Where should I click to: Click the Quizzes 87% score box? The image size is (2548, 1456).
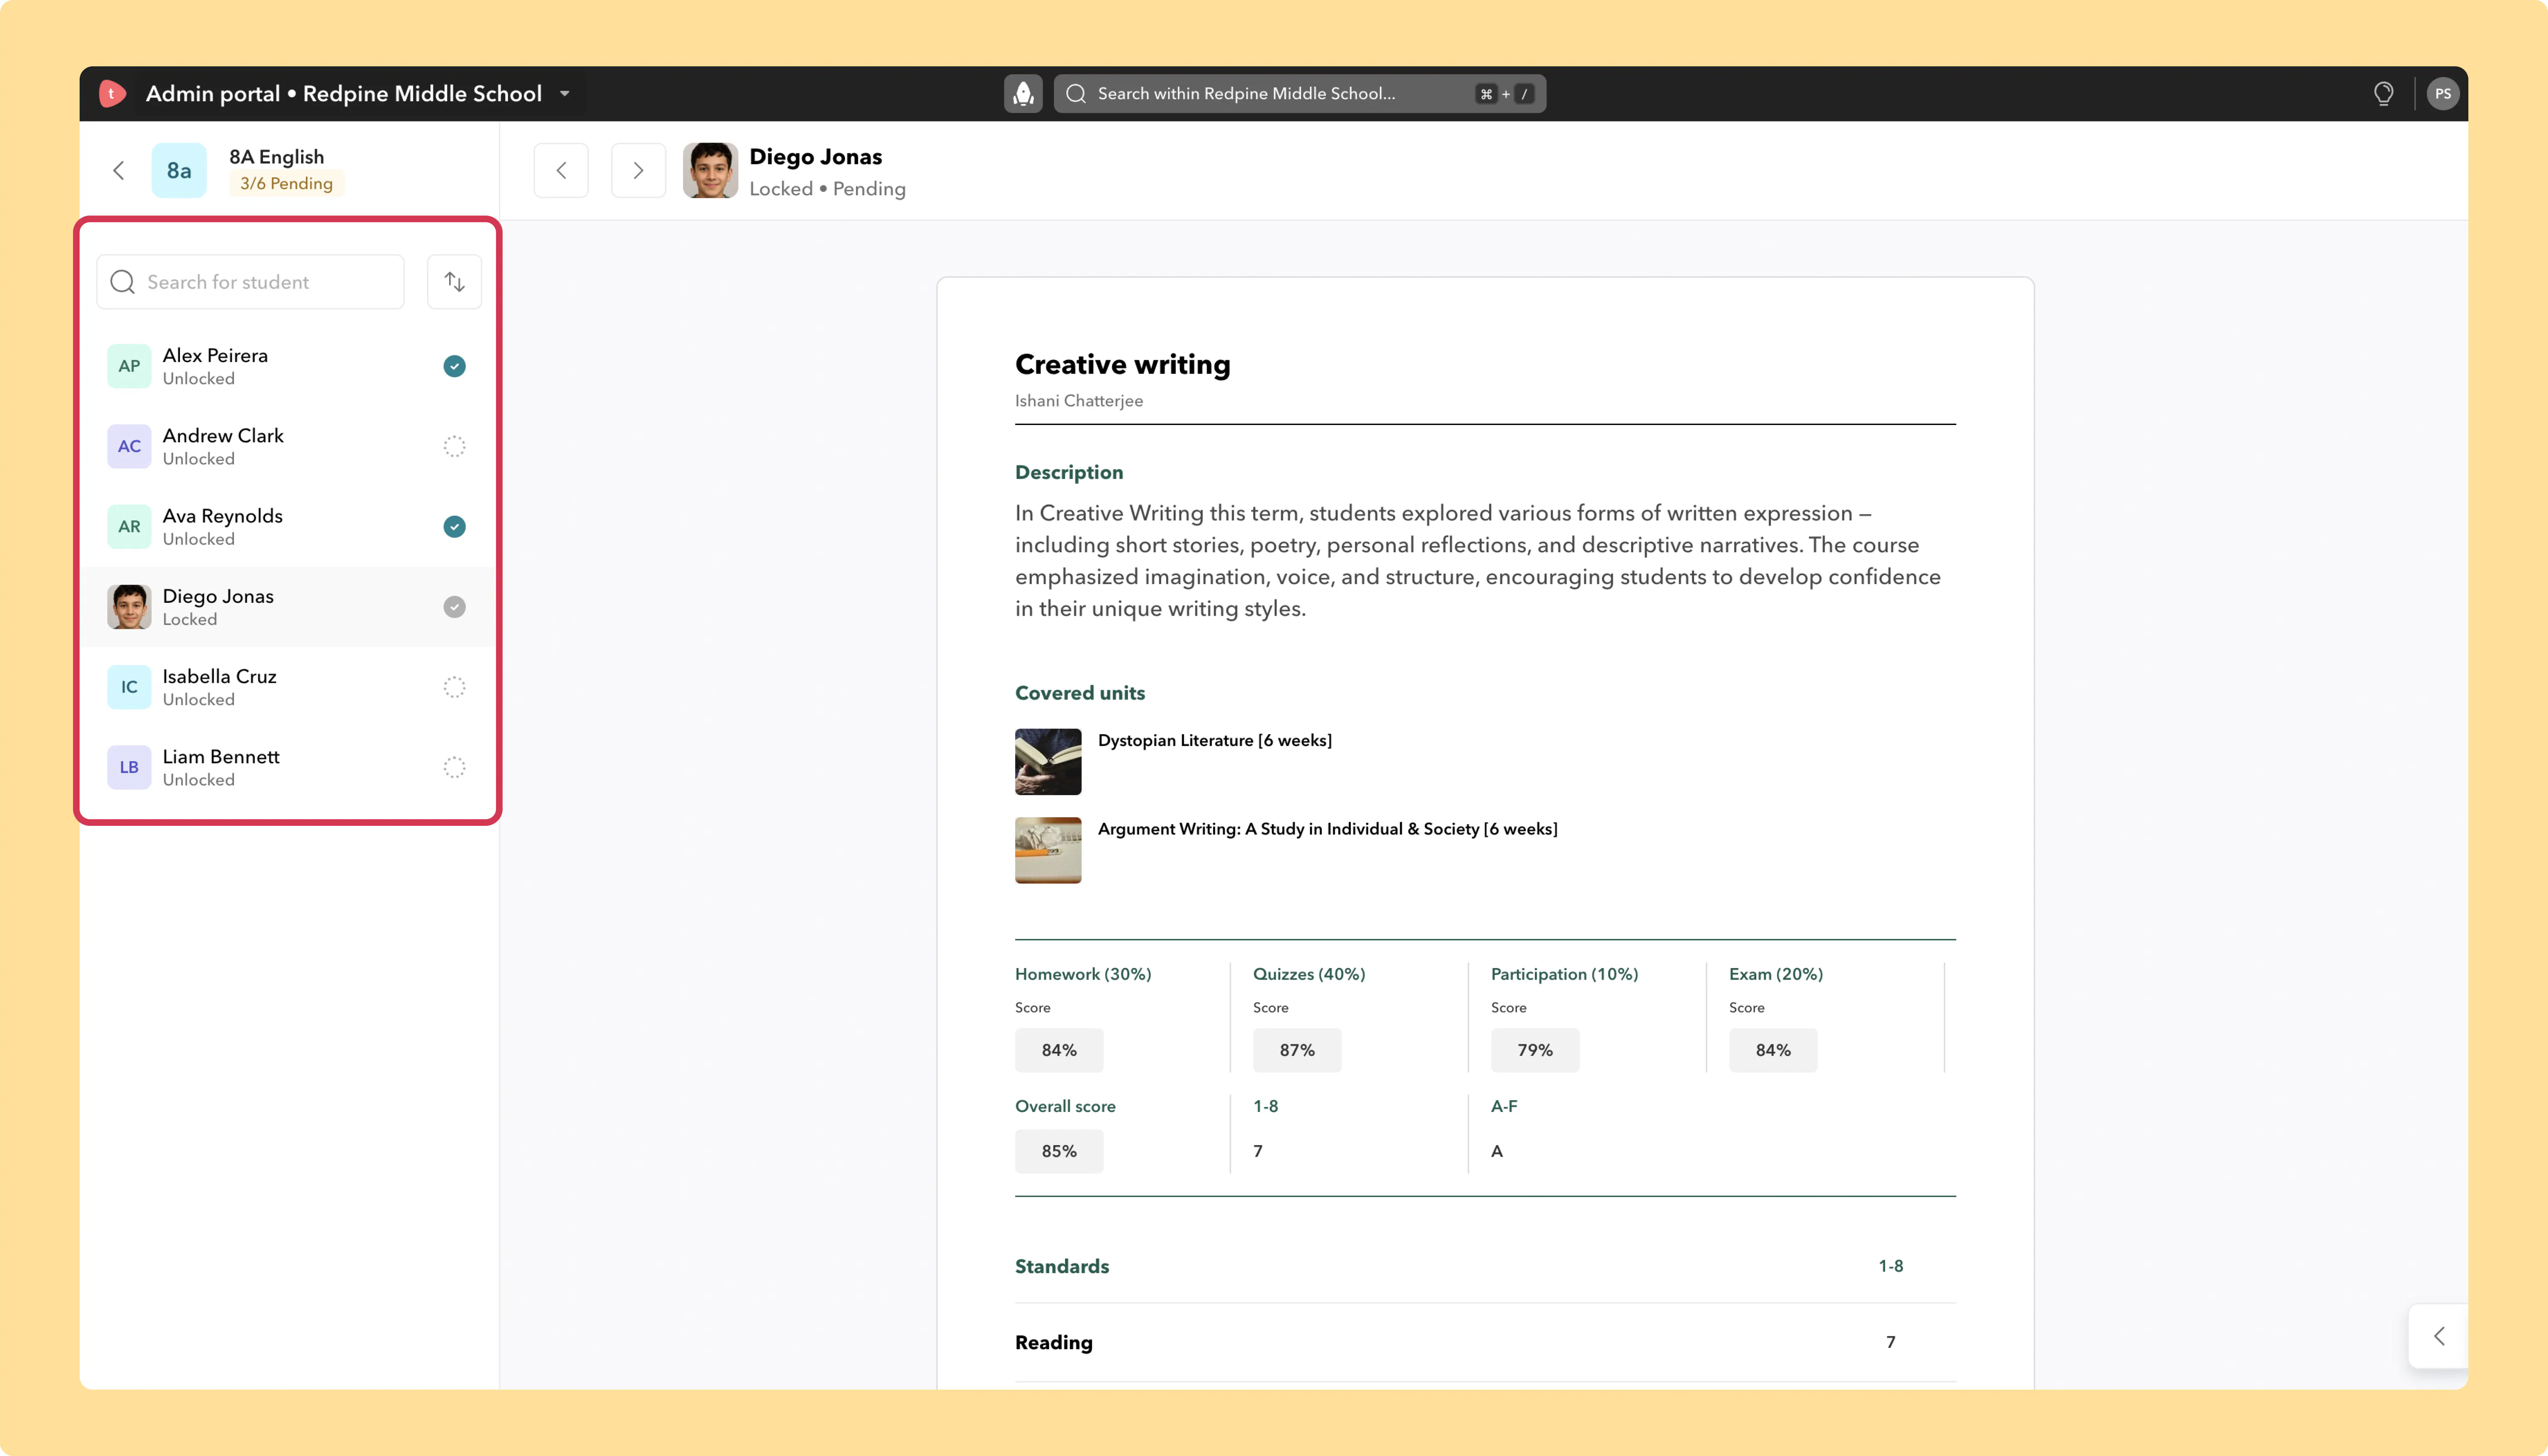coord(1296,1050)
